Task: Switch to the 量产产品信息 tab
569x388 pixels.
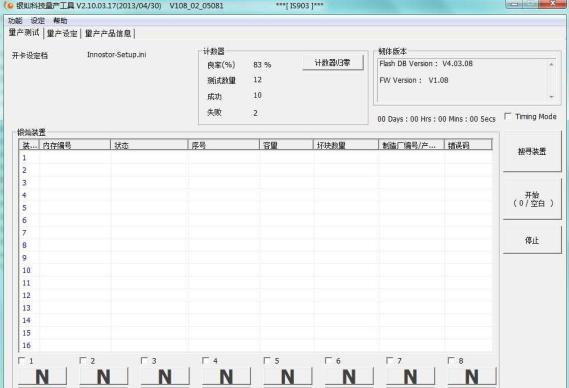Action: (x=108, y=33)
